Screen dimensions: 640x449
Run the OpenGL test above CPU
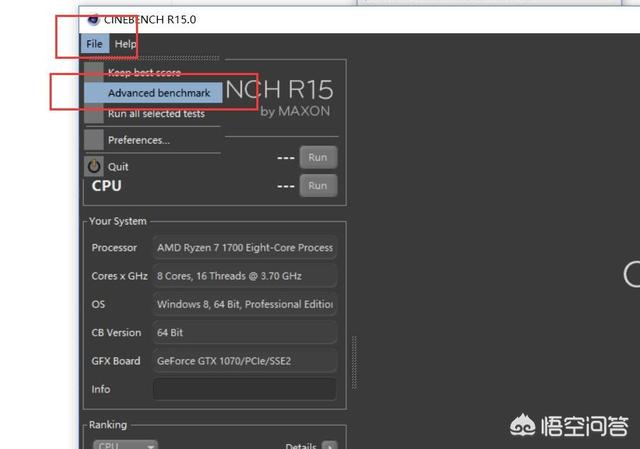(318, 157)
